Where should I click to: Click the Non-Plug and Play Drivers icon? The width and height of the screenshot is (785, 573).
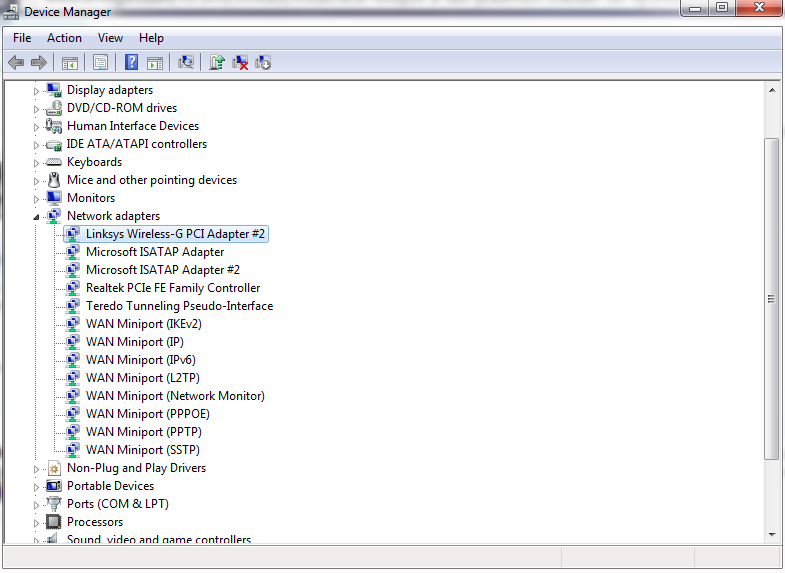tap(54, 468)
